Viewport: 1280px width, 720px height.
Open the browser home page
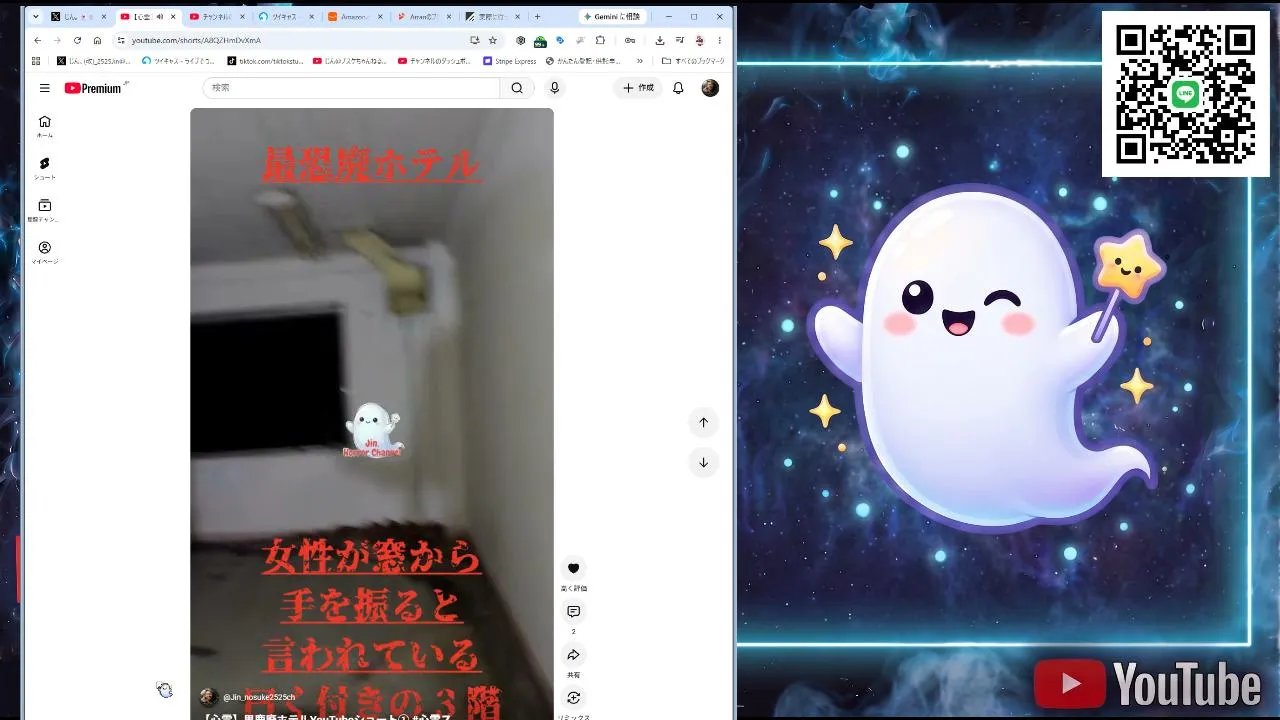97,40
